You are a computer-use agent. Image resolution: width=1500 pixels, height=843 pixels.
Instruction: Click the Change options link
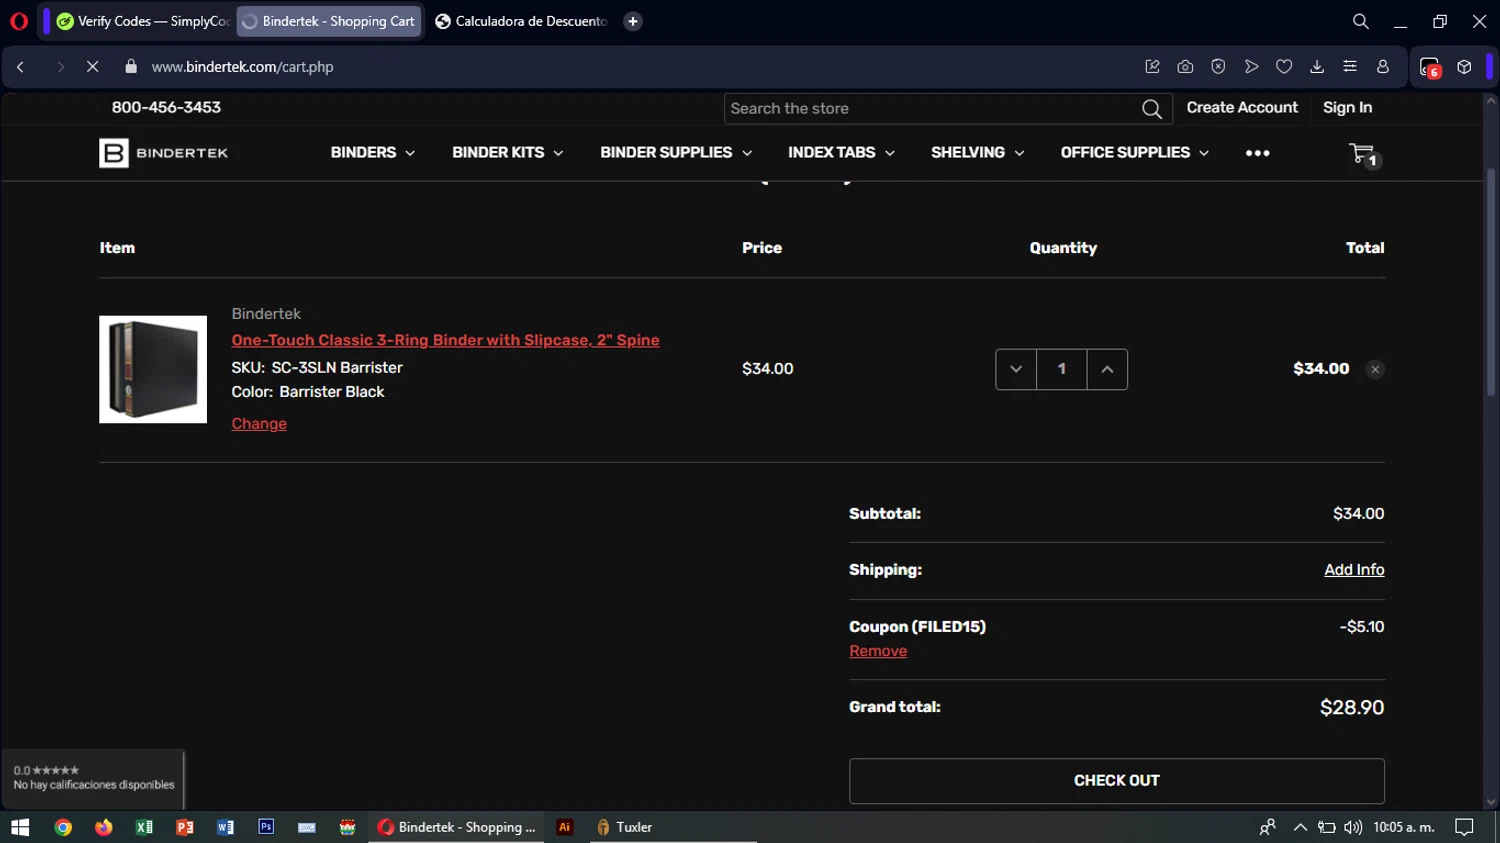259,423
